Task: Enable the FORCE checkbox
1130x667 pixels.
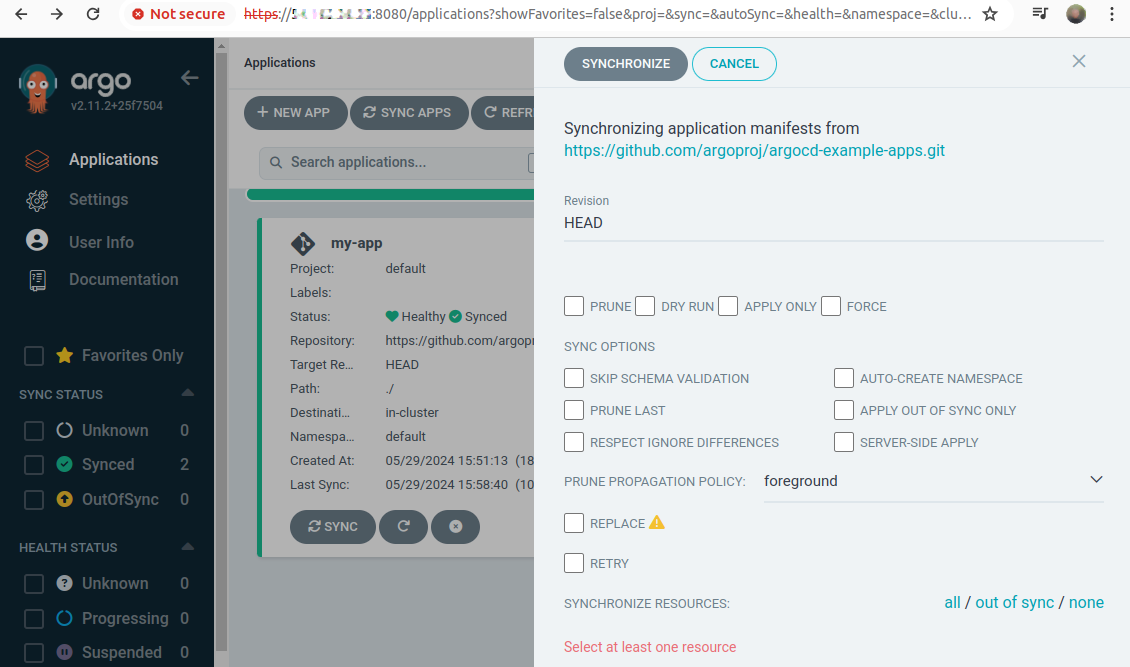Action: point(831,306)
